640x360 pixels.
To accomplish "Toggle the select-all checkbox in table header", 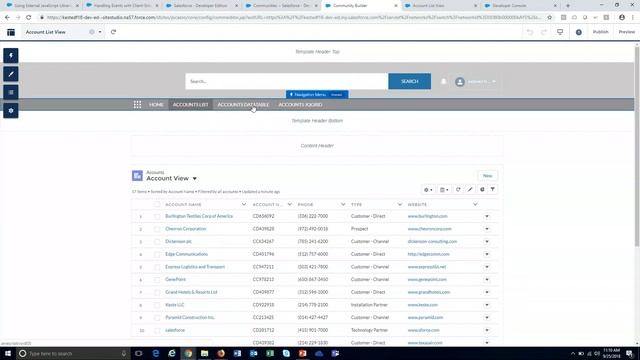I will coord(157,204).
